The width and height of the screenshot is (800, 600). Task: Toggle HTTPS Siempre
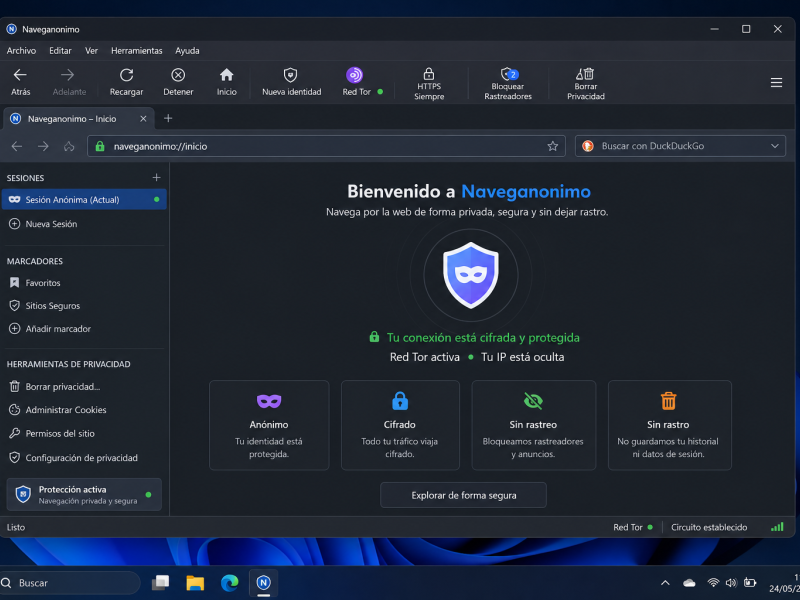(x=429, y=84)
